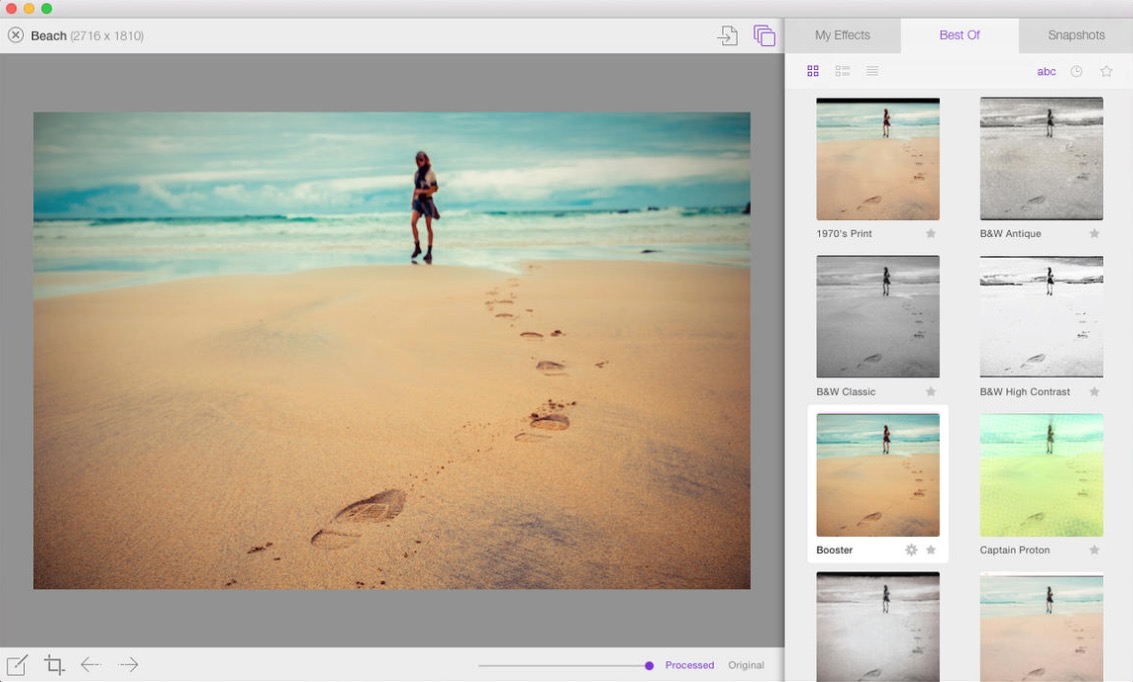Favorite the B&W Classic effect star
The image size is (1133, 682).
coord(931,392)
